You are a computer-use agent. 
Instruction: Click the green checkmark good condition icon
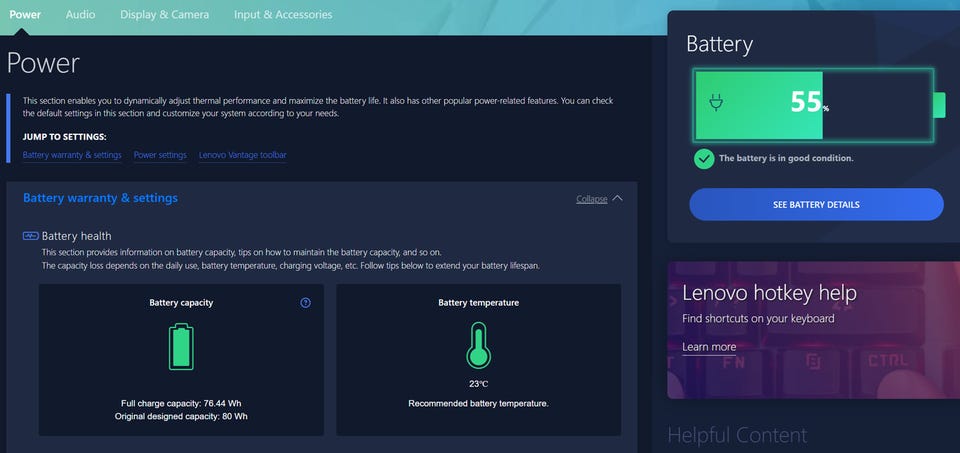click(x=704, y=159)
